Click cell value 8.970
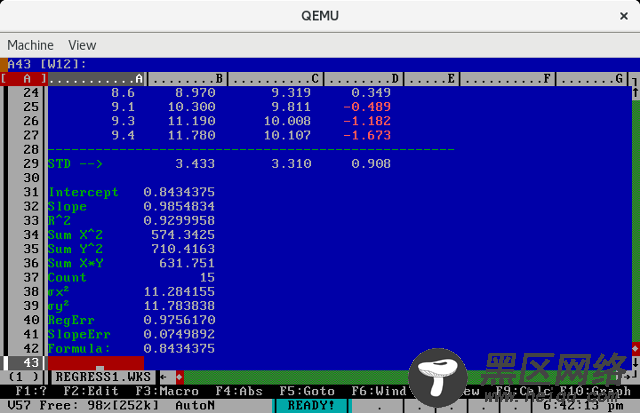The width and height of the screenshot is (640, 413). 195,93
